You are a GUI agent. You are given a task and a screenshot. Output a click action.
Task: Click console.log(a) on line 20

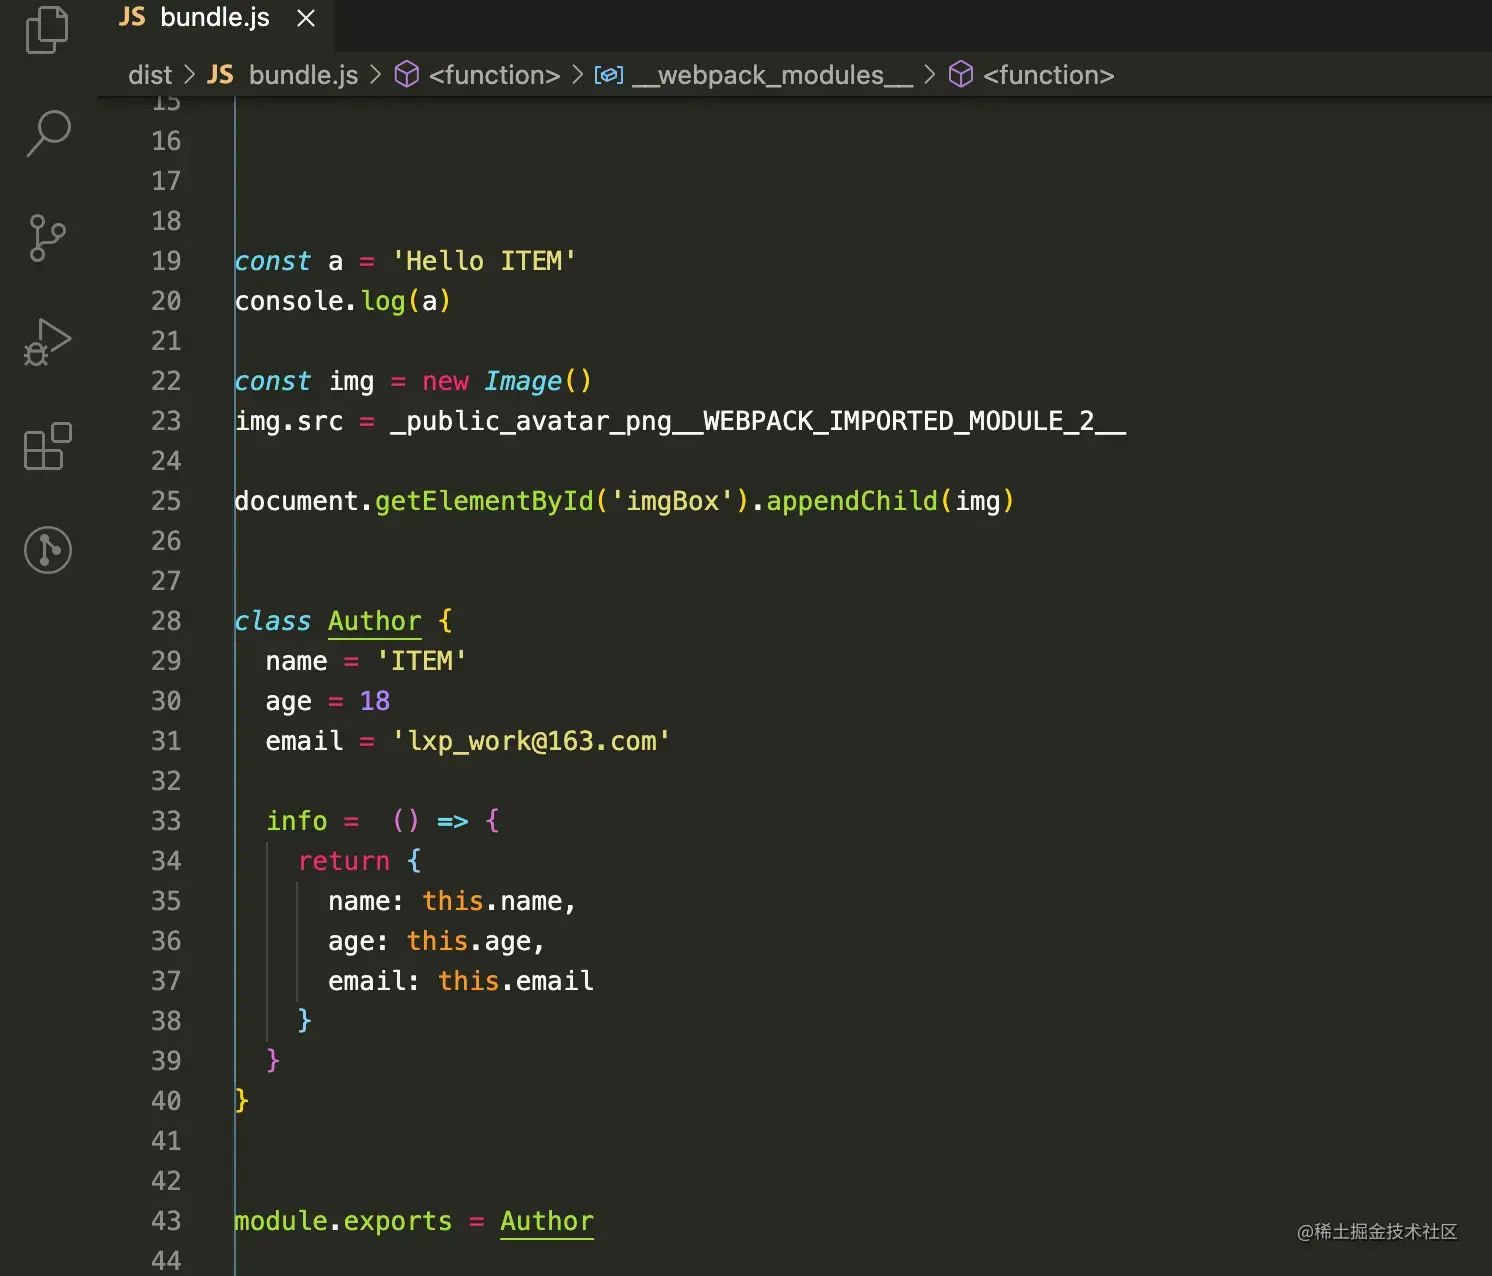pos(343,301)
